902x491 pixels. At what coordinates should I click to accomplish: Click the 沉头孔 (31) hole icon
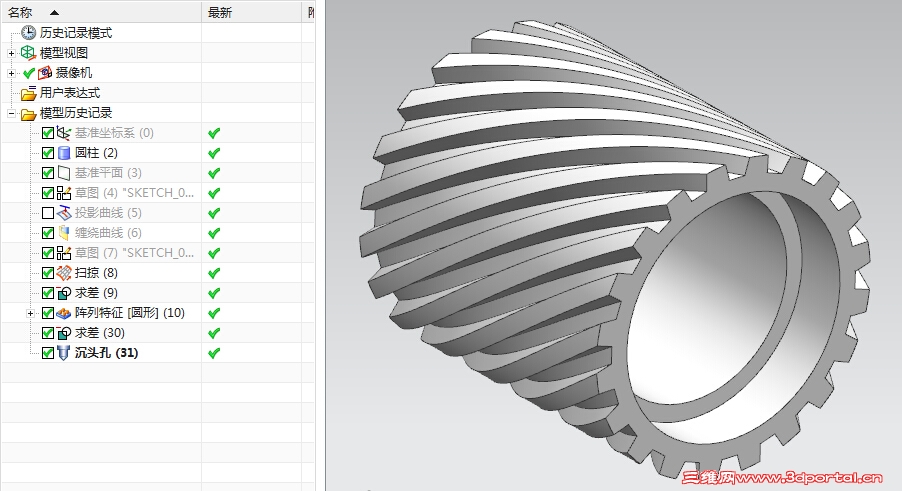click(x=64, y=353)
